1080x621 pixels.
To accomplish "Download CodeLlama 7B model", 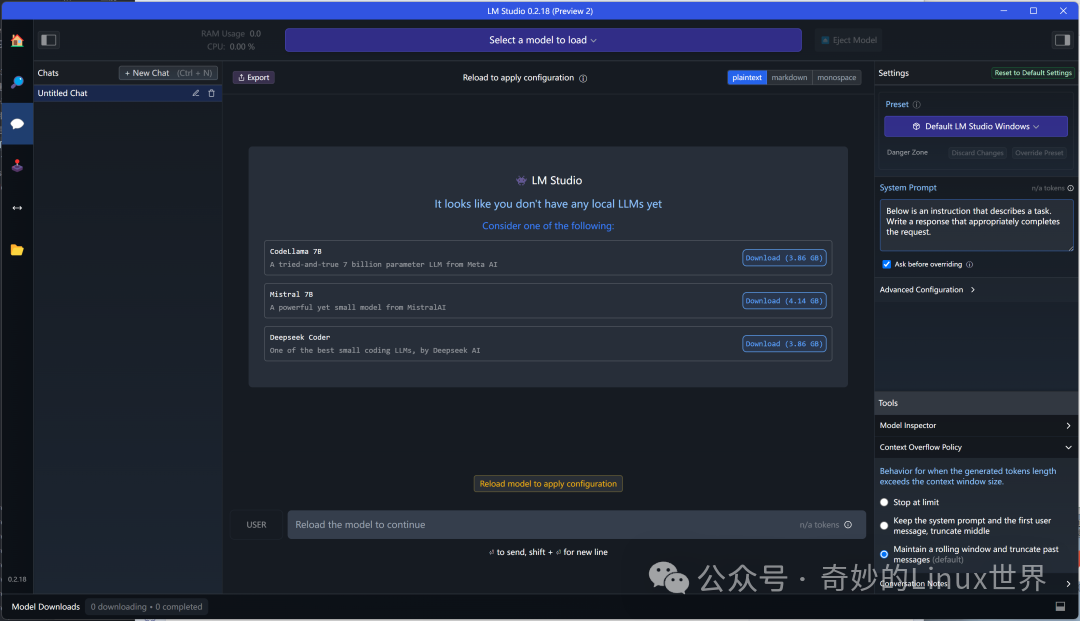I will pyautogui.click(x=784, y=258).
